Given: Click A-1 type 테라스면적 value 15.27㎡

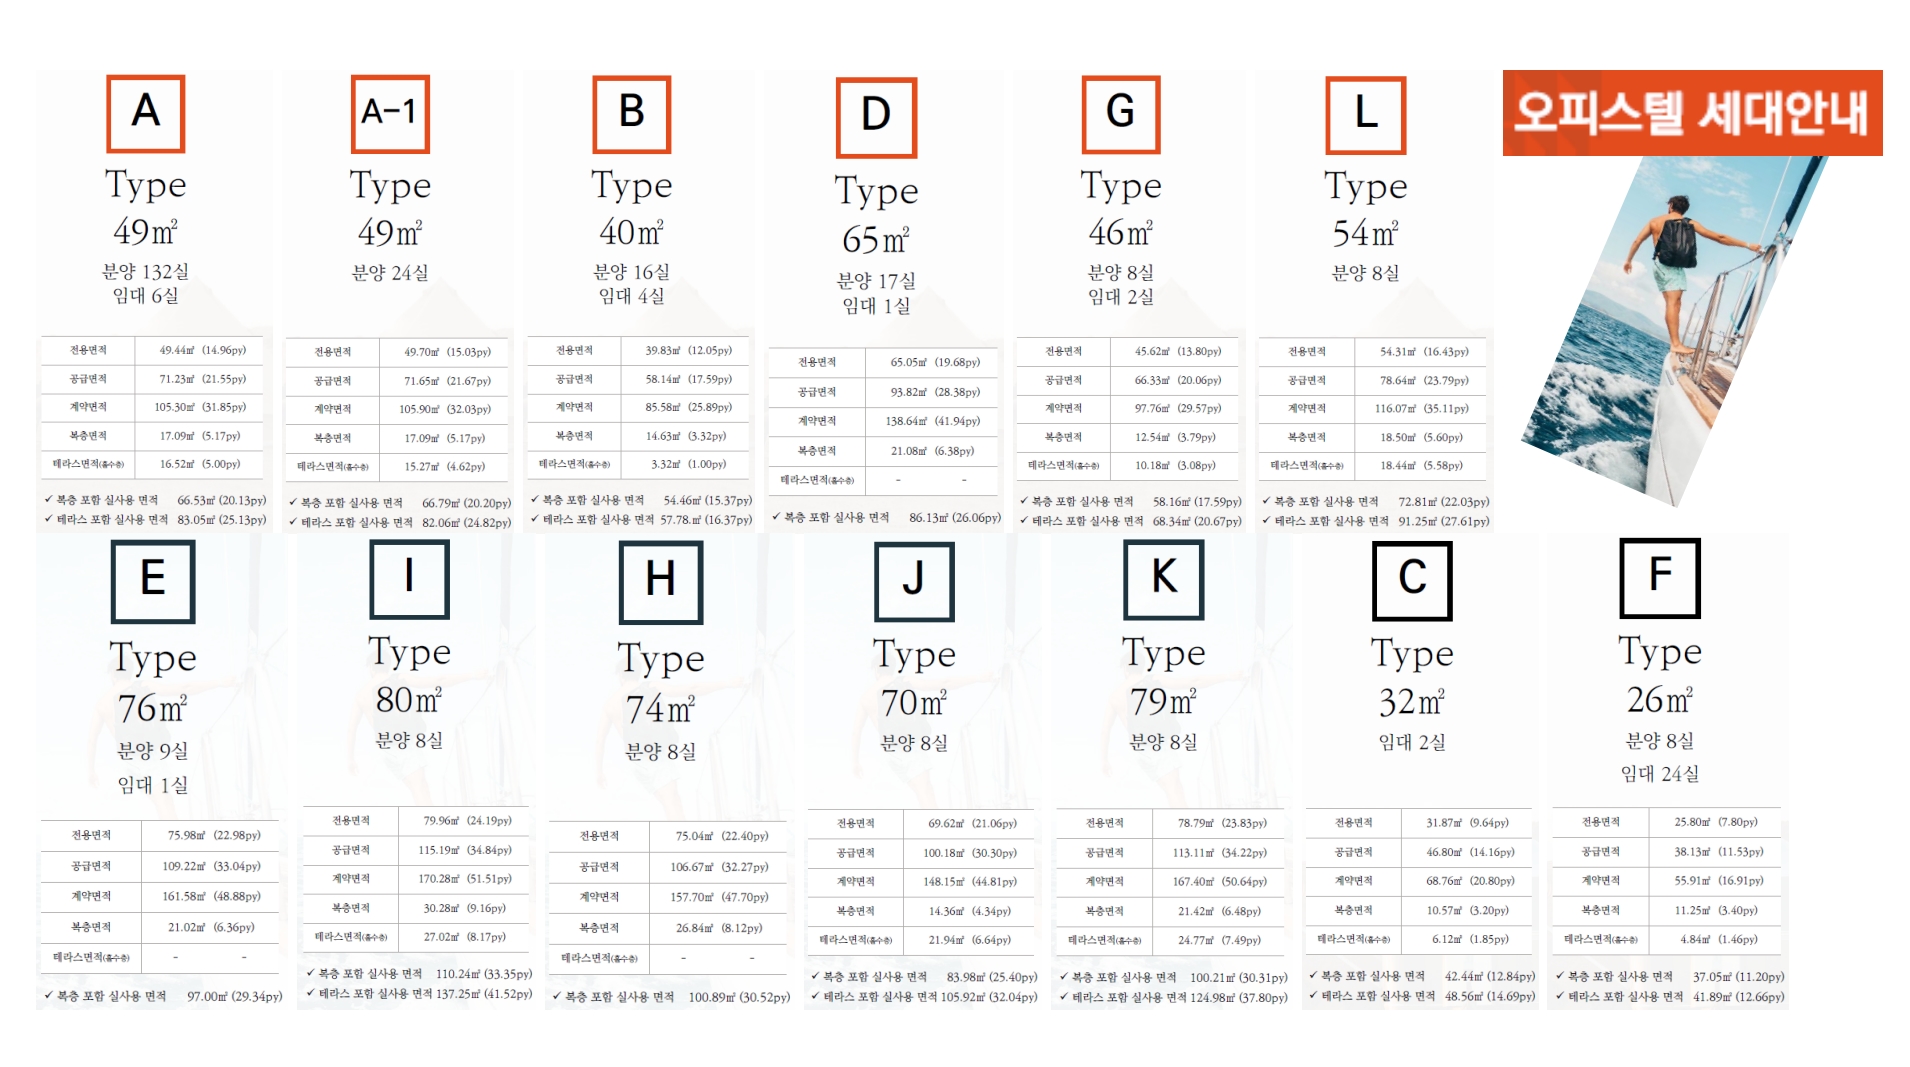Looking at the screenshot, I should pos(445,466).
